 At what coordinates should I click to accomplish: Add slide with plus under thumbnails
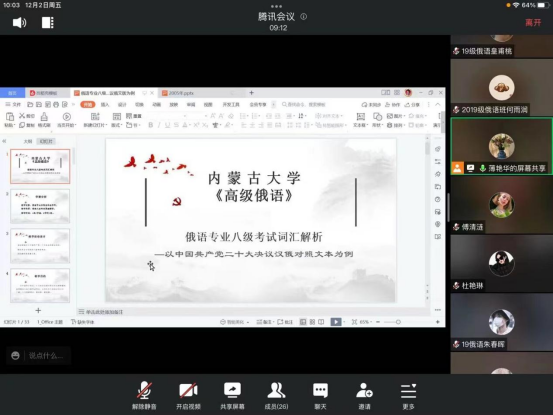[38, 310]
